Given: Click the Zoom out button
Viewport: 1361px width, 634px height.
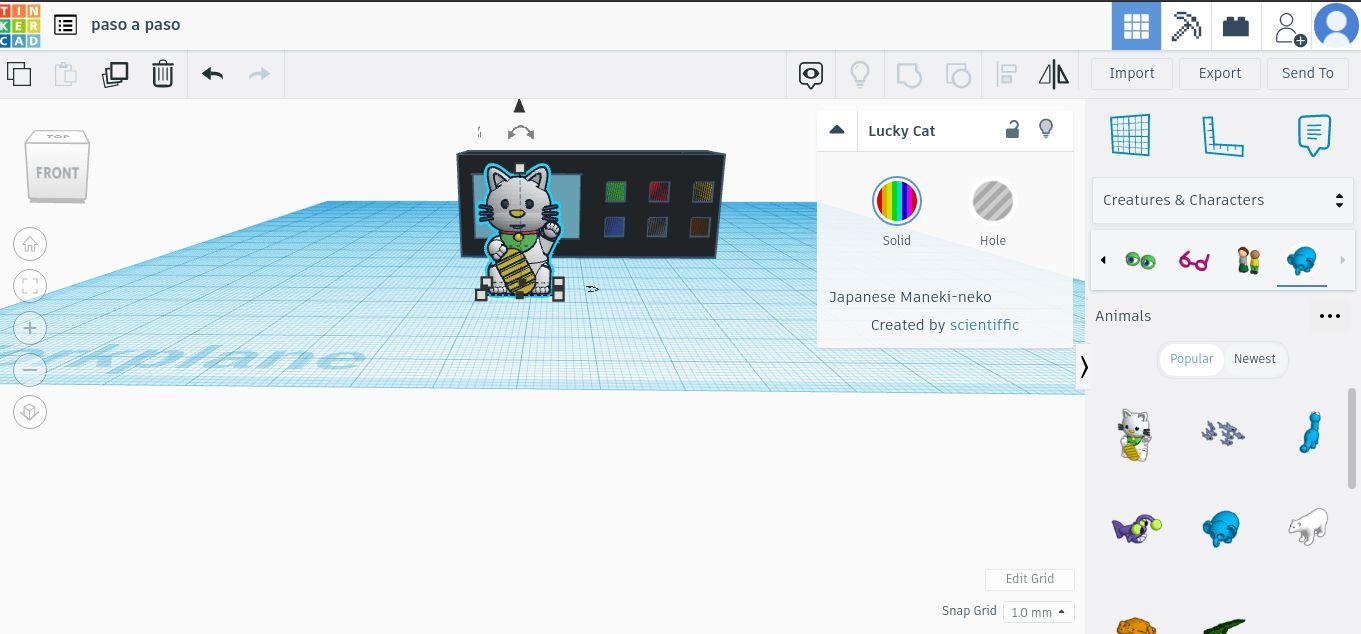Looking at the screenshot, I should pos(30,370).
